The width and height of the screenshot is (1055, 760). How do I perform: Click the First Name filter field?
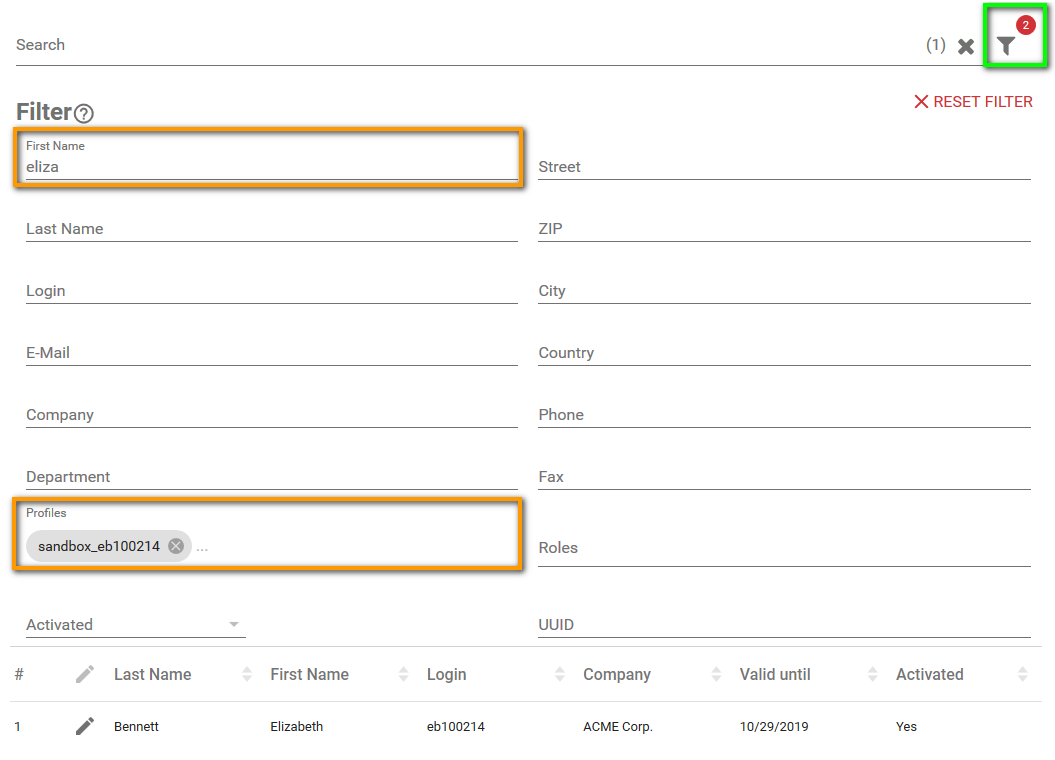tap(270, 167)
